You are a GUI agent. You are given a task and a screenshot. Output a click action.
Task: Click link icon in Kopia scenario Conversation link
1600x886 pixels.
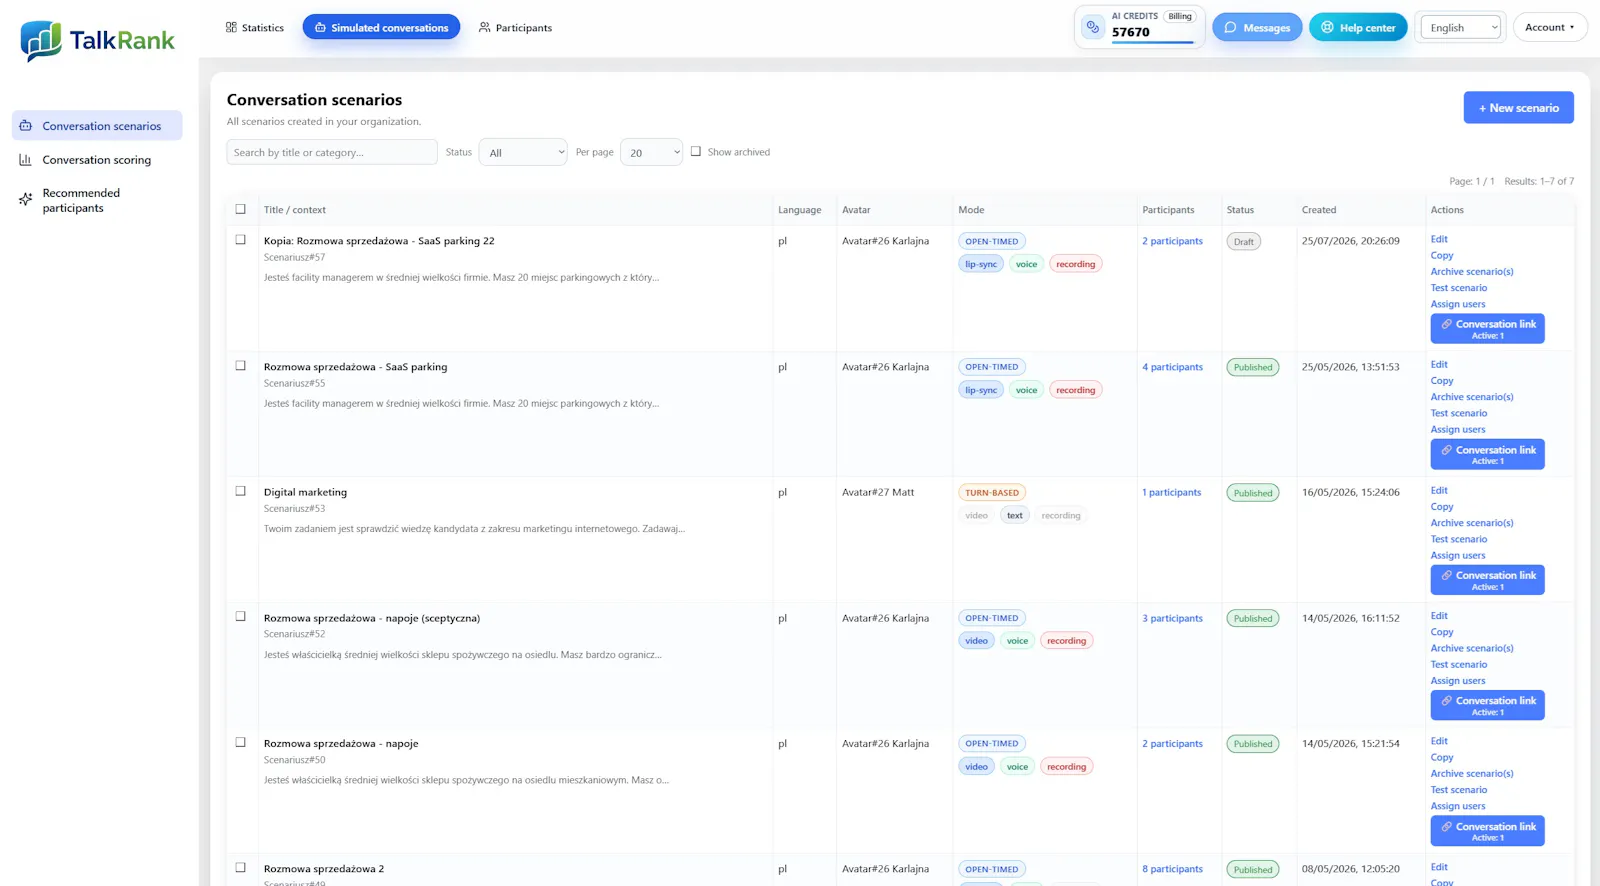[x=1446, y=324]
